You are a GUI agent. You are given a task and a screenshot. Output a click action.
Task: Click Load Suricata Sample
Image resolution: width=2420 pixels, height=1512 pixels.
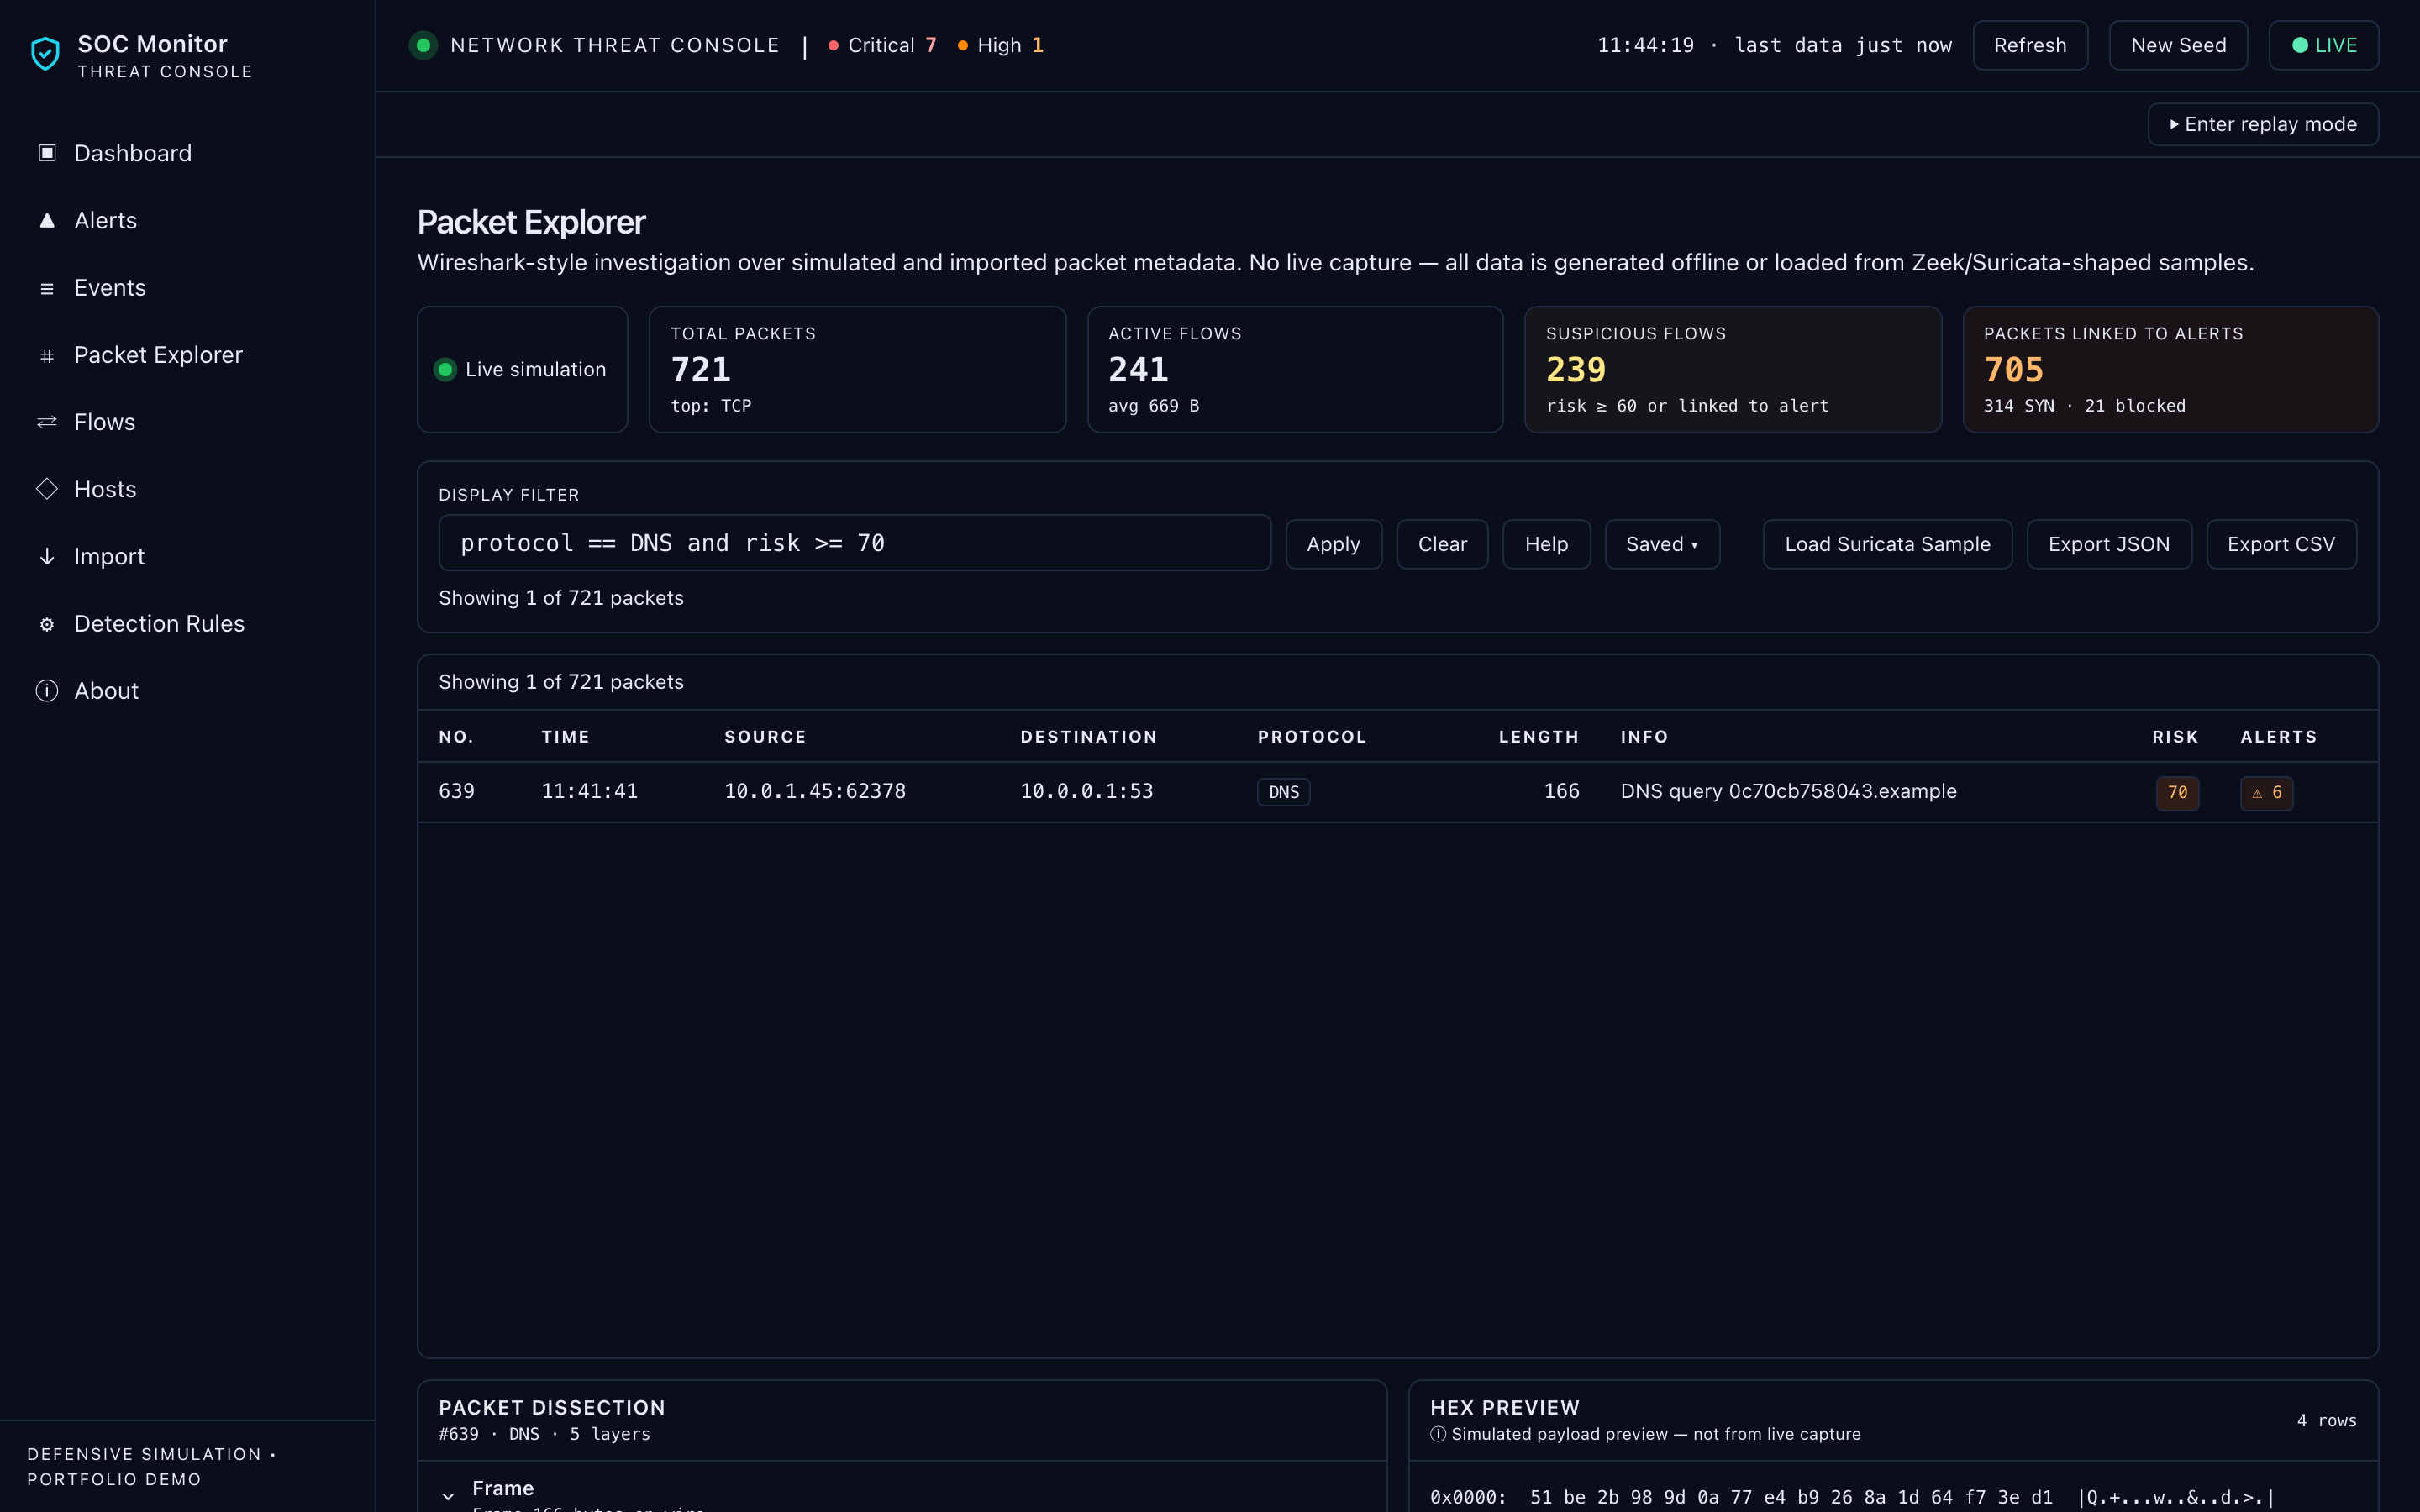pos(1887,544)
